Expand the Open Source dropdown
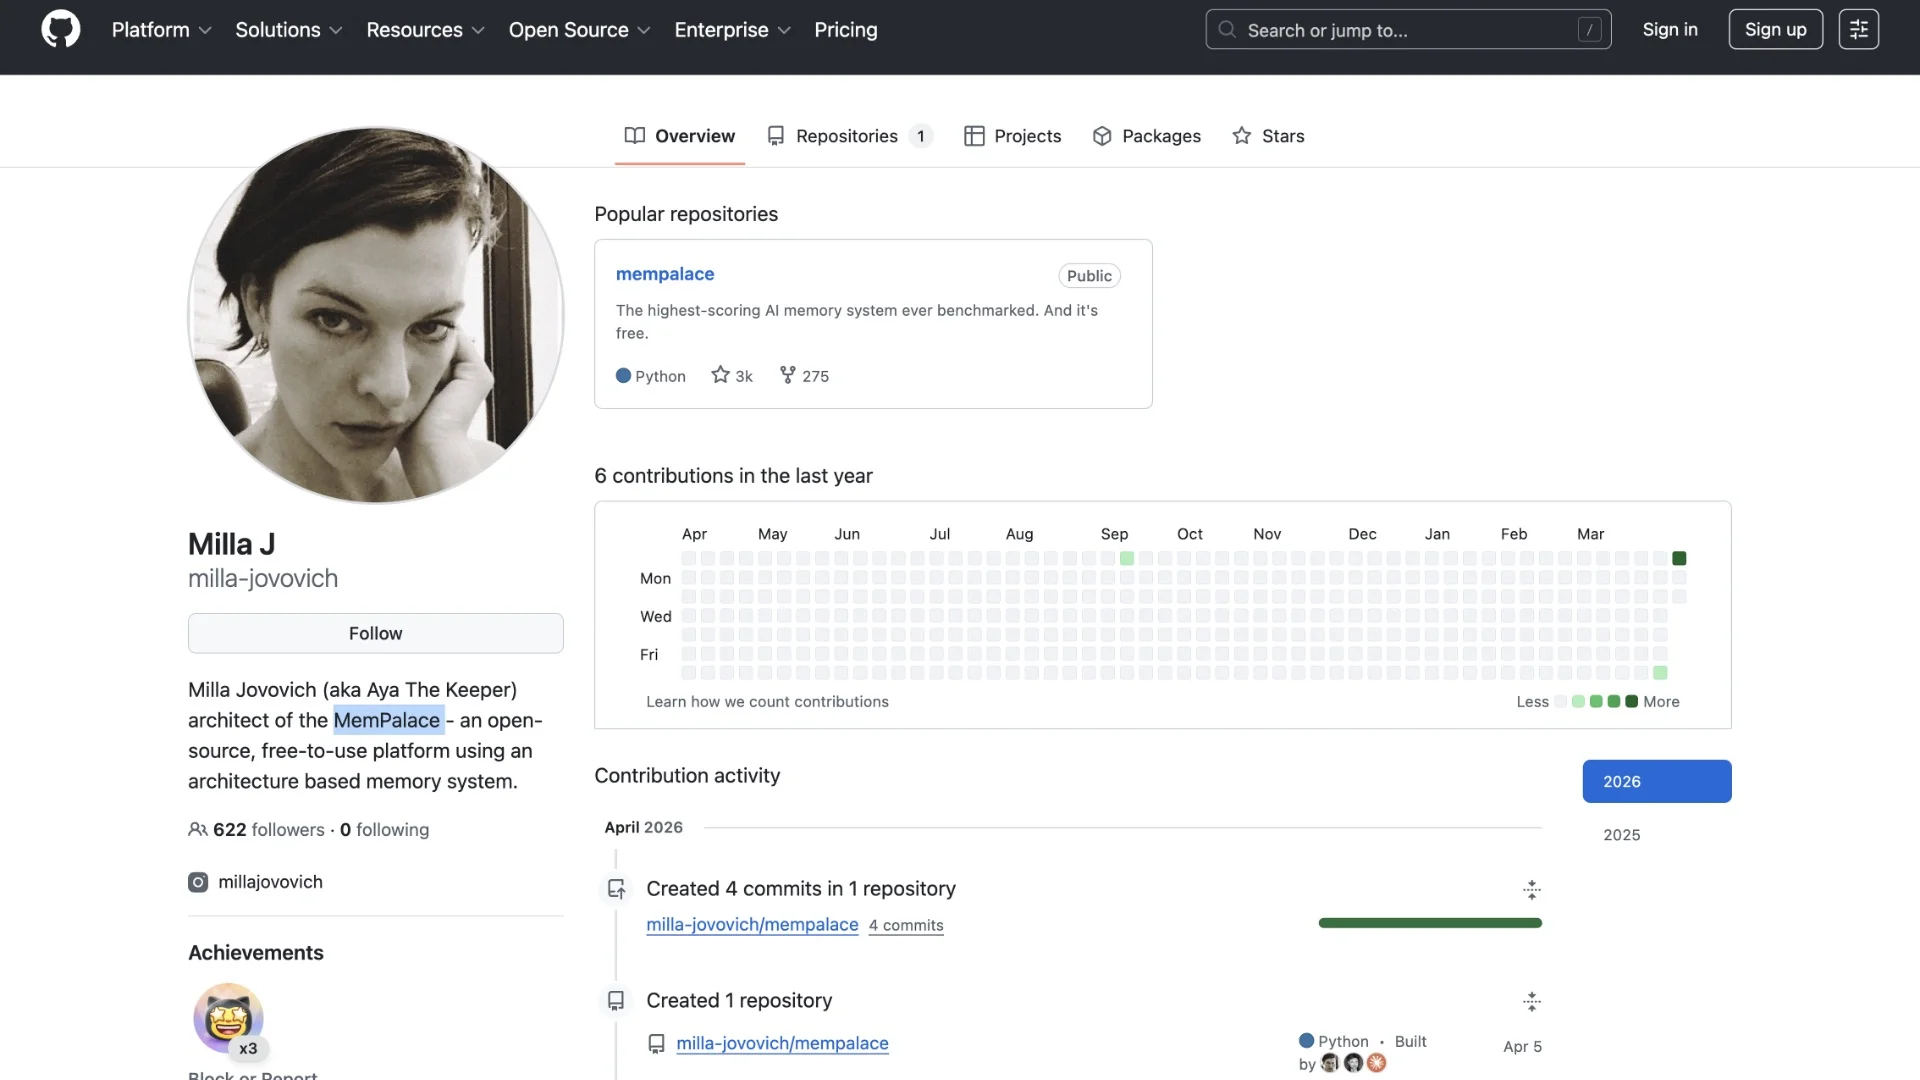Image resolution: width=1920 pixels, height=1080 pixels. point(579,30)
